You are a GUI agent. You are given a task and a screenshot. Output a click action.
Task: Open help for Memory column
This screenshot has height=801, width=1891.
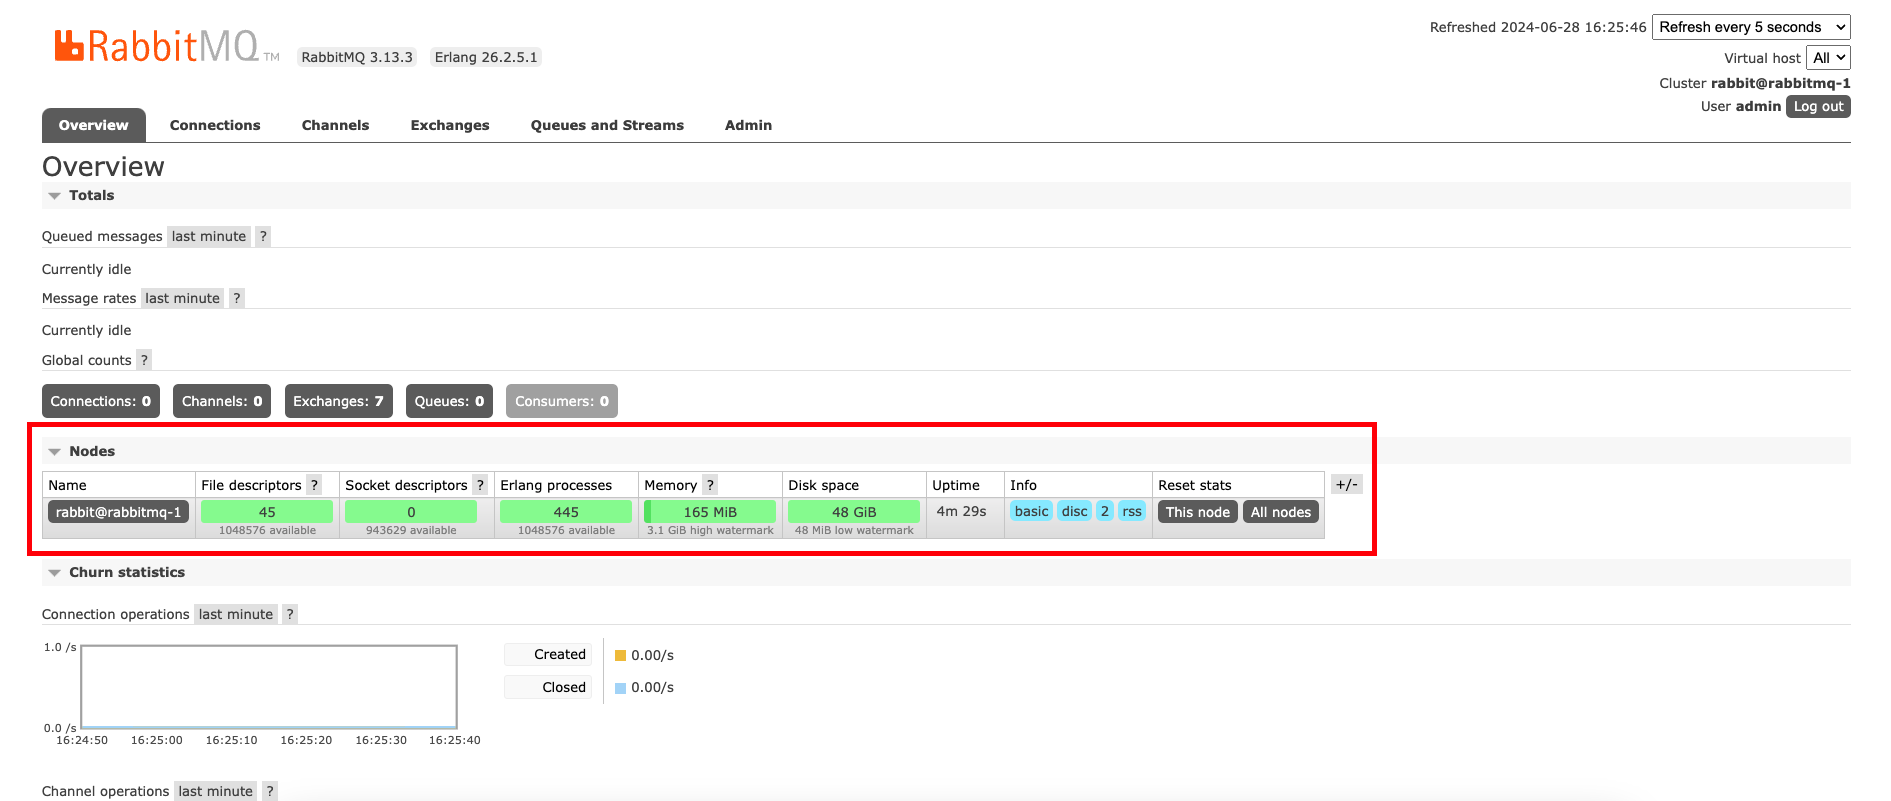point(710,485)
